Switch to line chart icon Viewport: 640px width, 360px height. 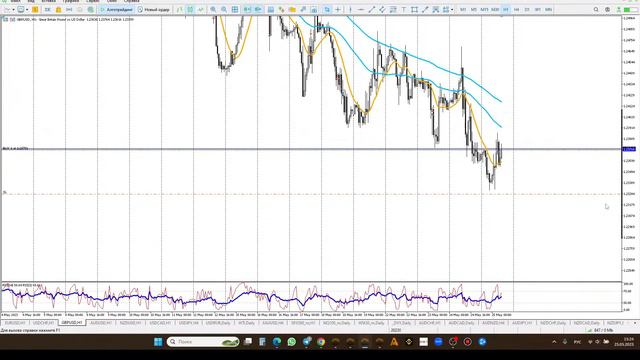[201, 9]
